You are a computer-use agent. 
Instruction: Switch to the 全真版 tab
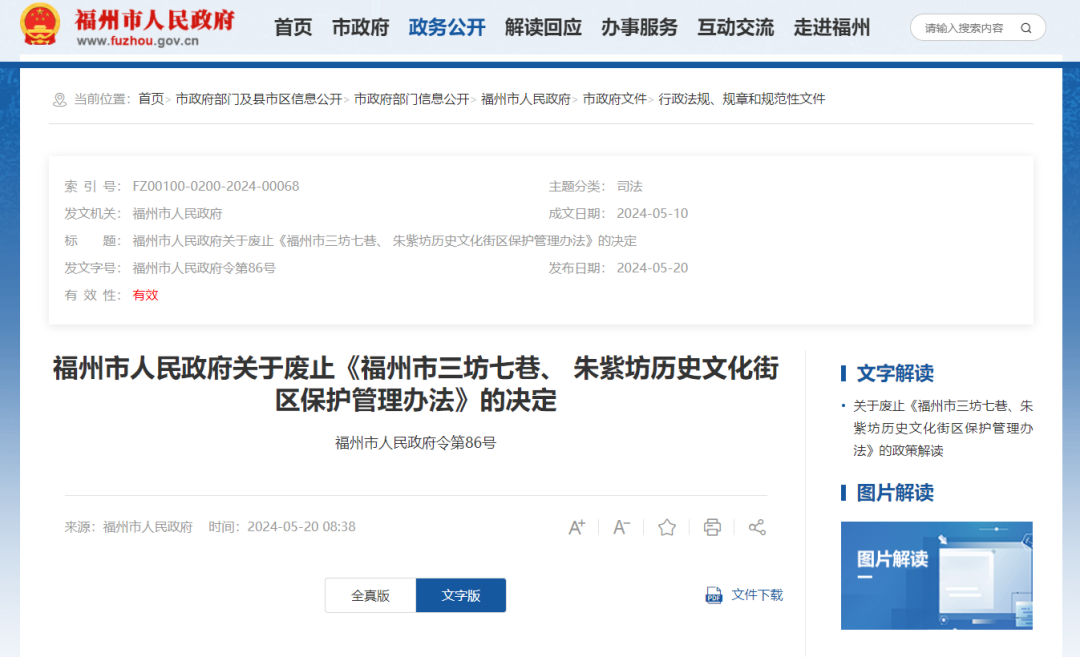tap(371, 596)
